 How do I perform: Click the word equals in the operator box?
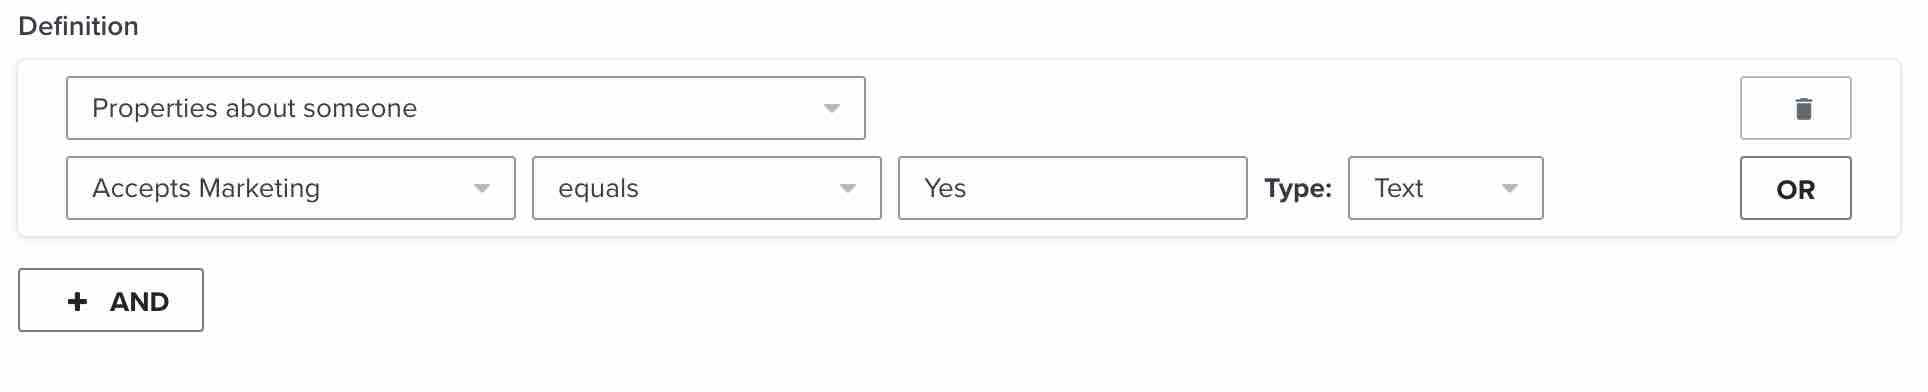coord(598,189)
